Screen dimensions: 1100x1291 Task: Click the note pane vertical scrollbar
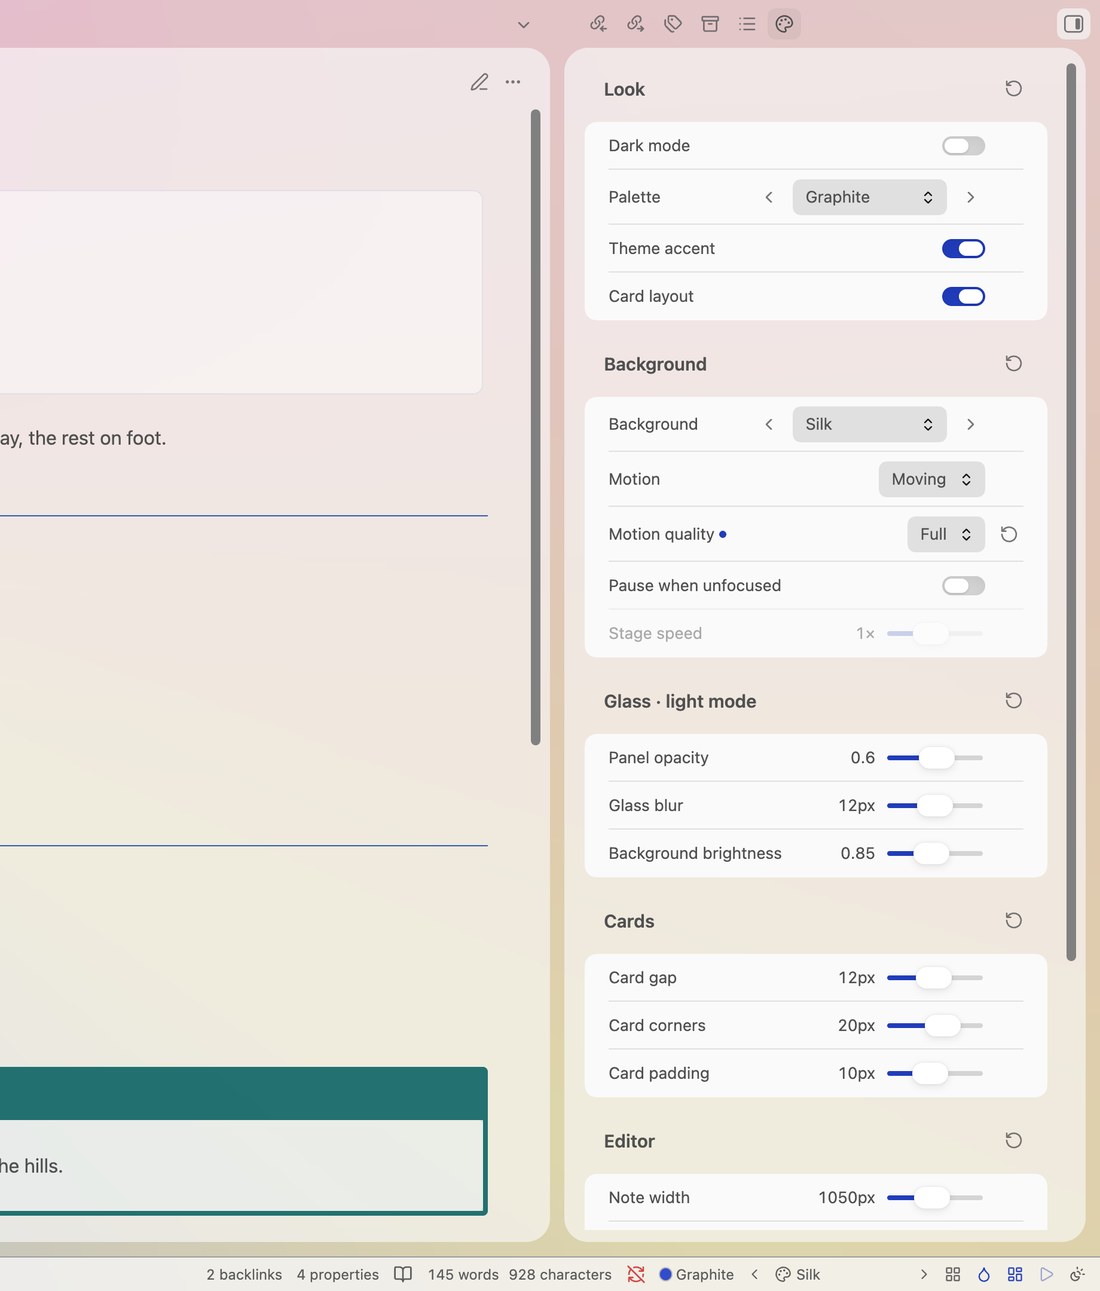point(536,427)
